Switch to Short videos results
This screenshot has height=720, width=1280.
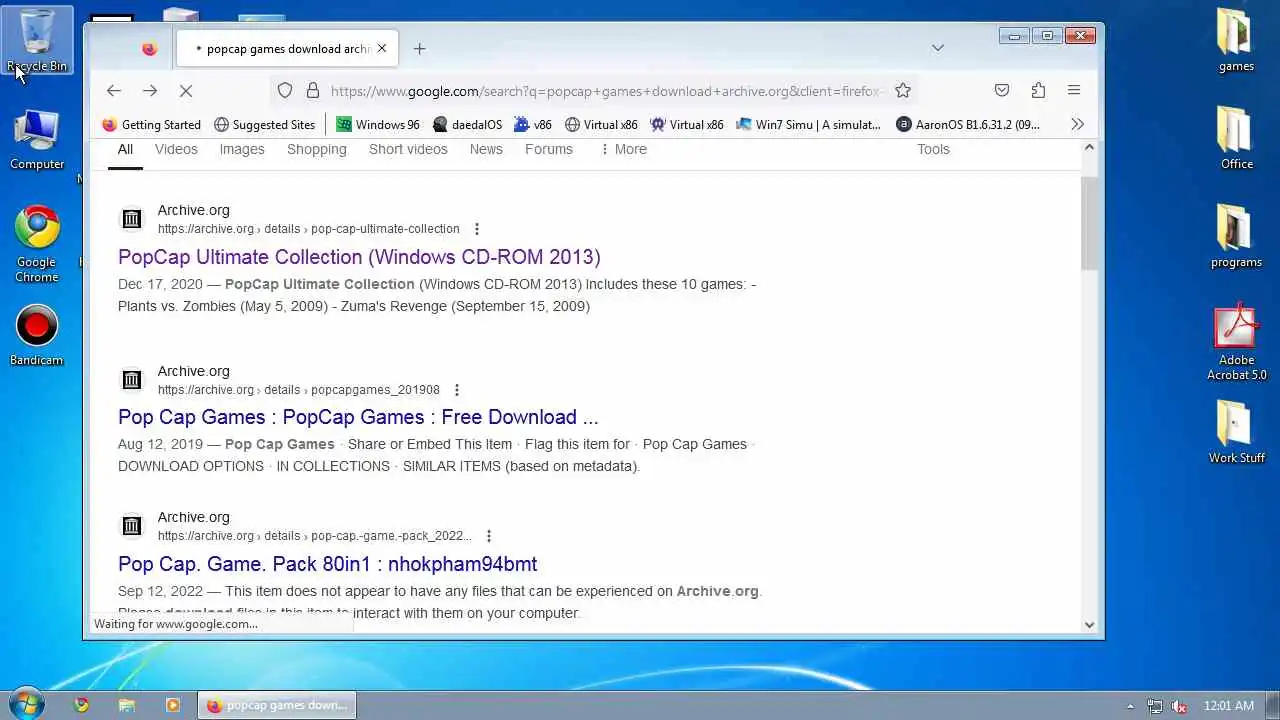408,149
